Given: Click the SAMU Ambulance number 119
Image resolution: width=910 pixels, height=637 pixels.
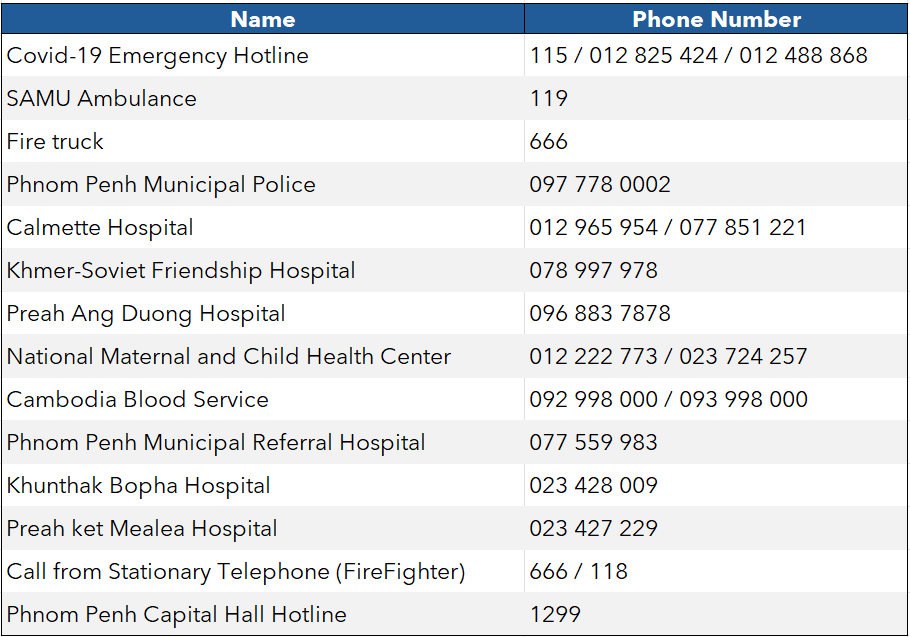Looking at the screenshot, I should click(549, 99).
